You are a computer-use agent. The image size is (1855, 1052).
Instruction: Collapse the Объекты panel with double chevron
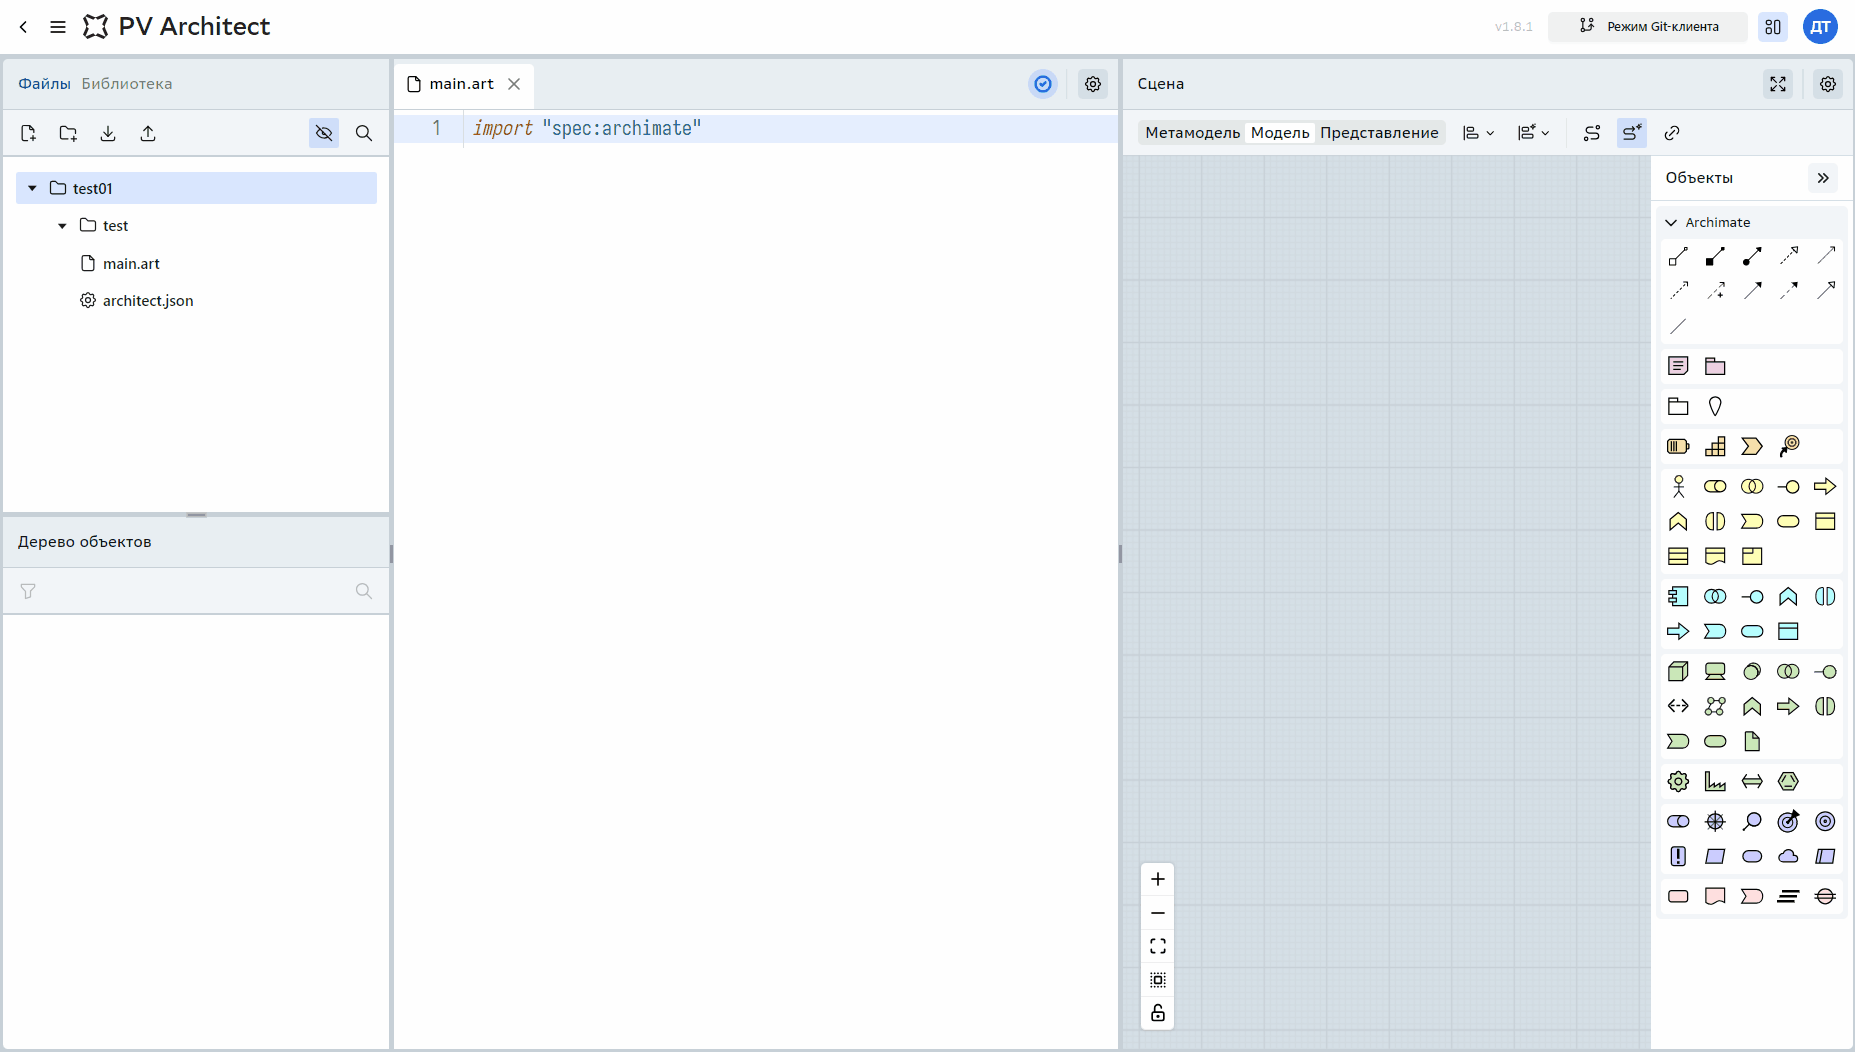pos(1823,178)
